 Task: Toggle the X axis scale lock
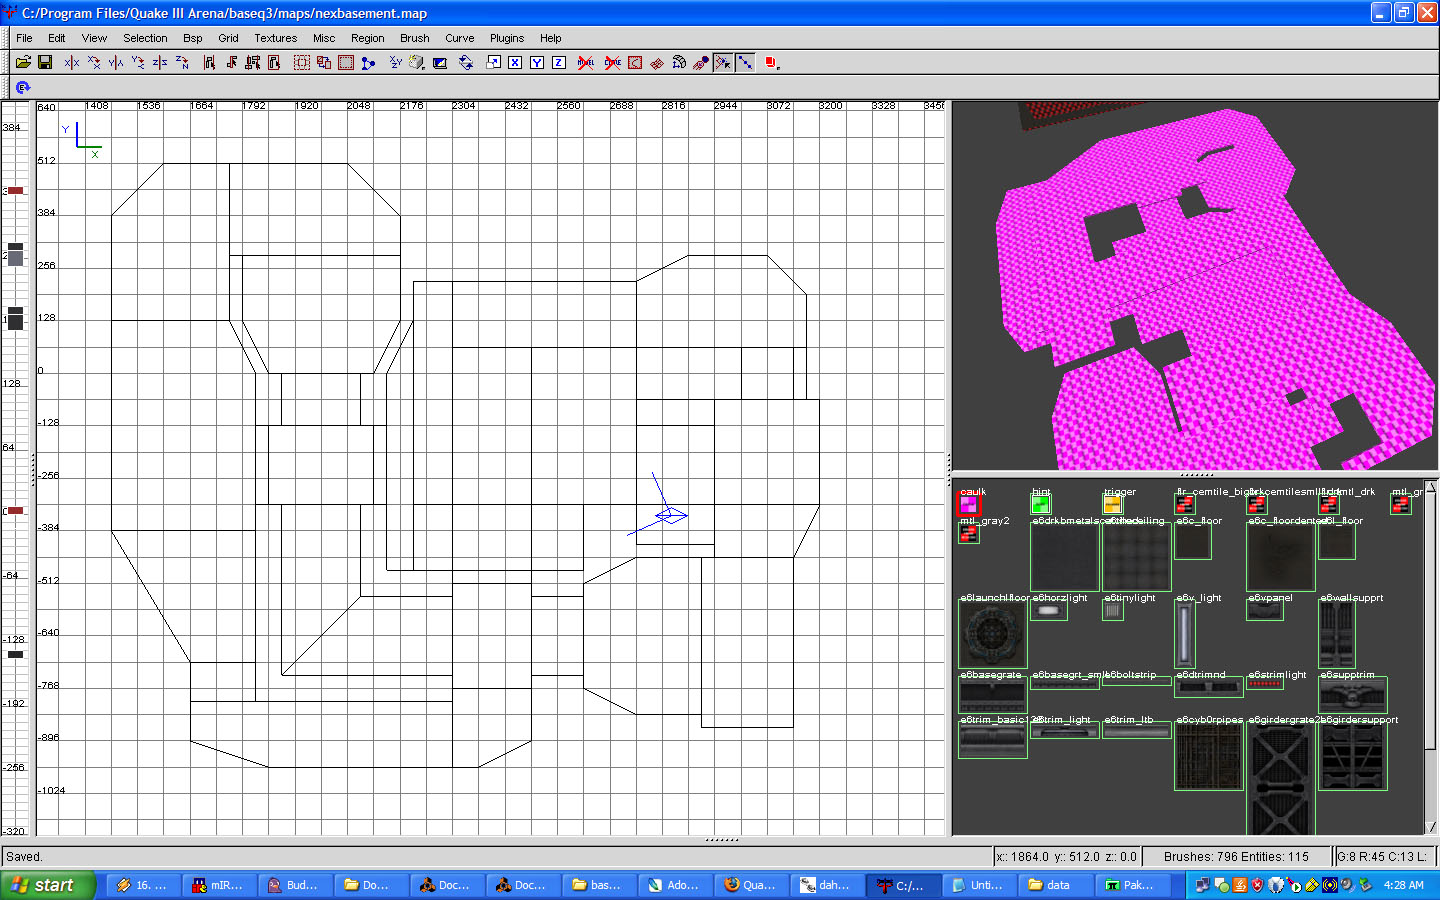click(x=515, y=62)
